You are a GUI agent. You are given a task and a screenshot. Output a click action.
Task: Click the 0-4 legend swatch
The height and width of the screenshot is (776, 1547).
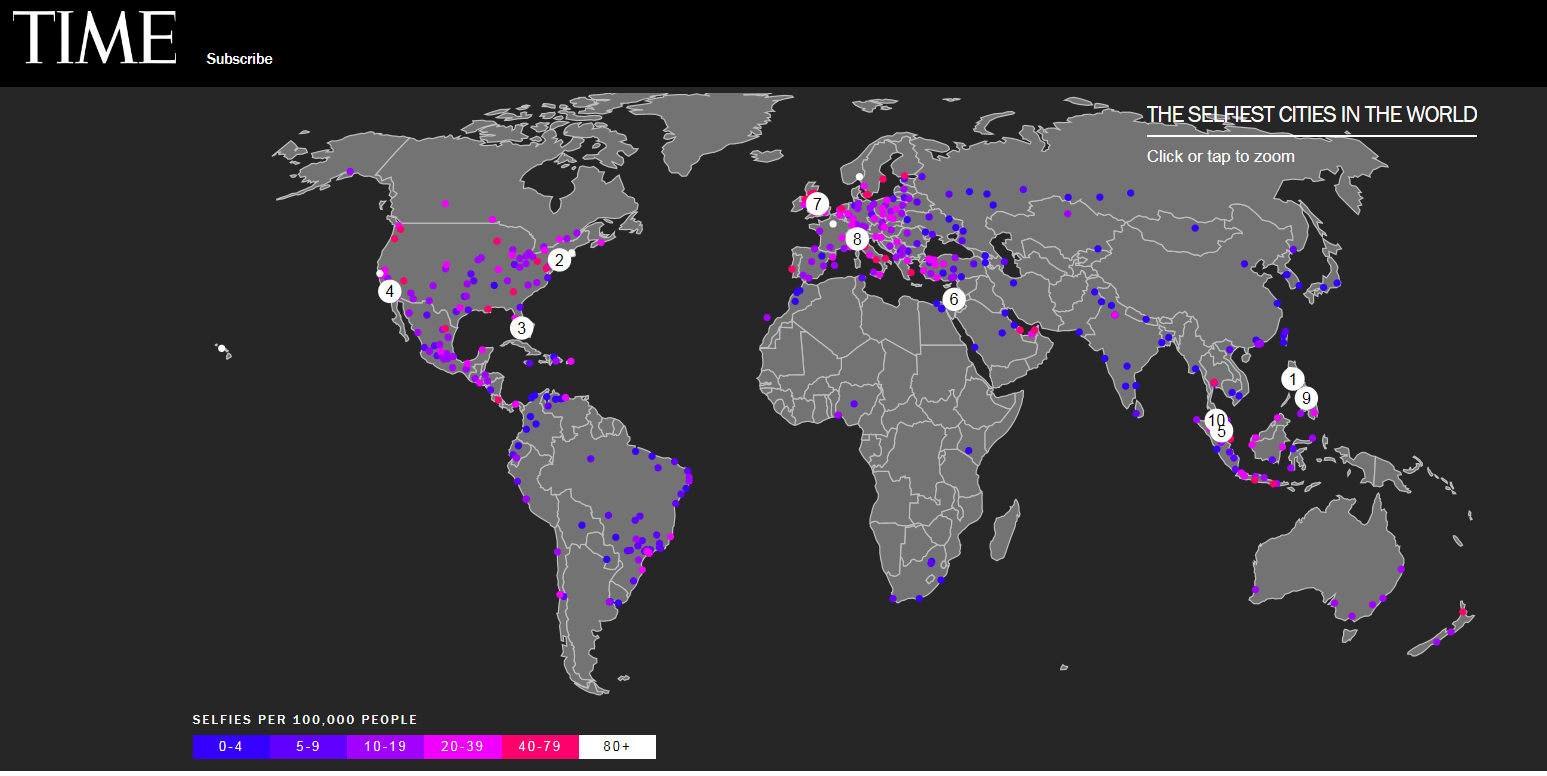tap(231, 747)
